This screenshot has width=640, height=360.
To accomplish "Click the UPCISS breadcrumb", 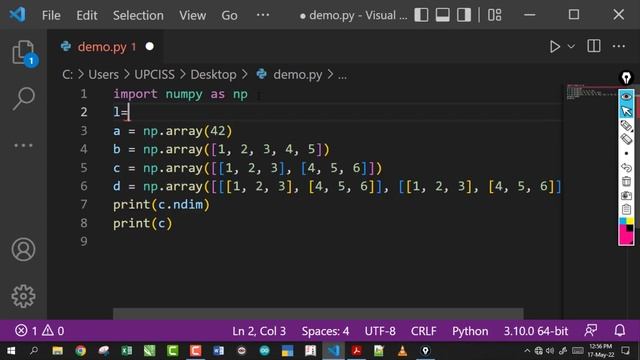I will click(154, 75).
